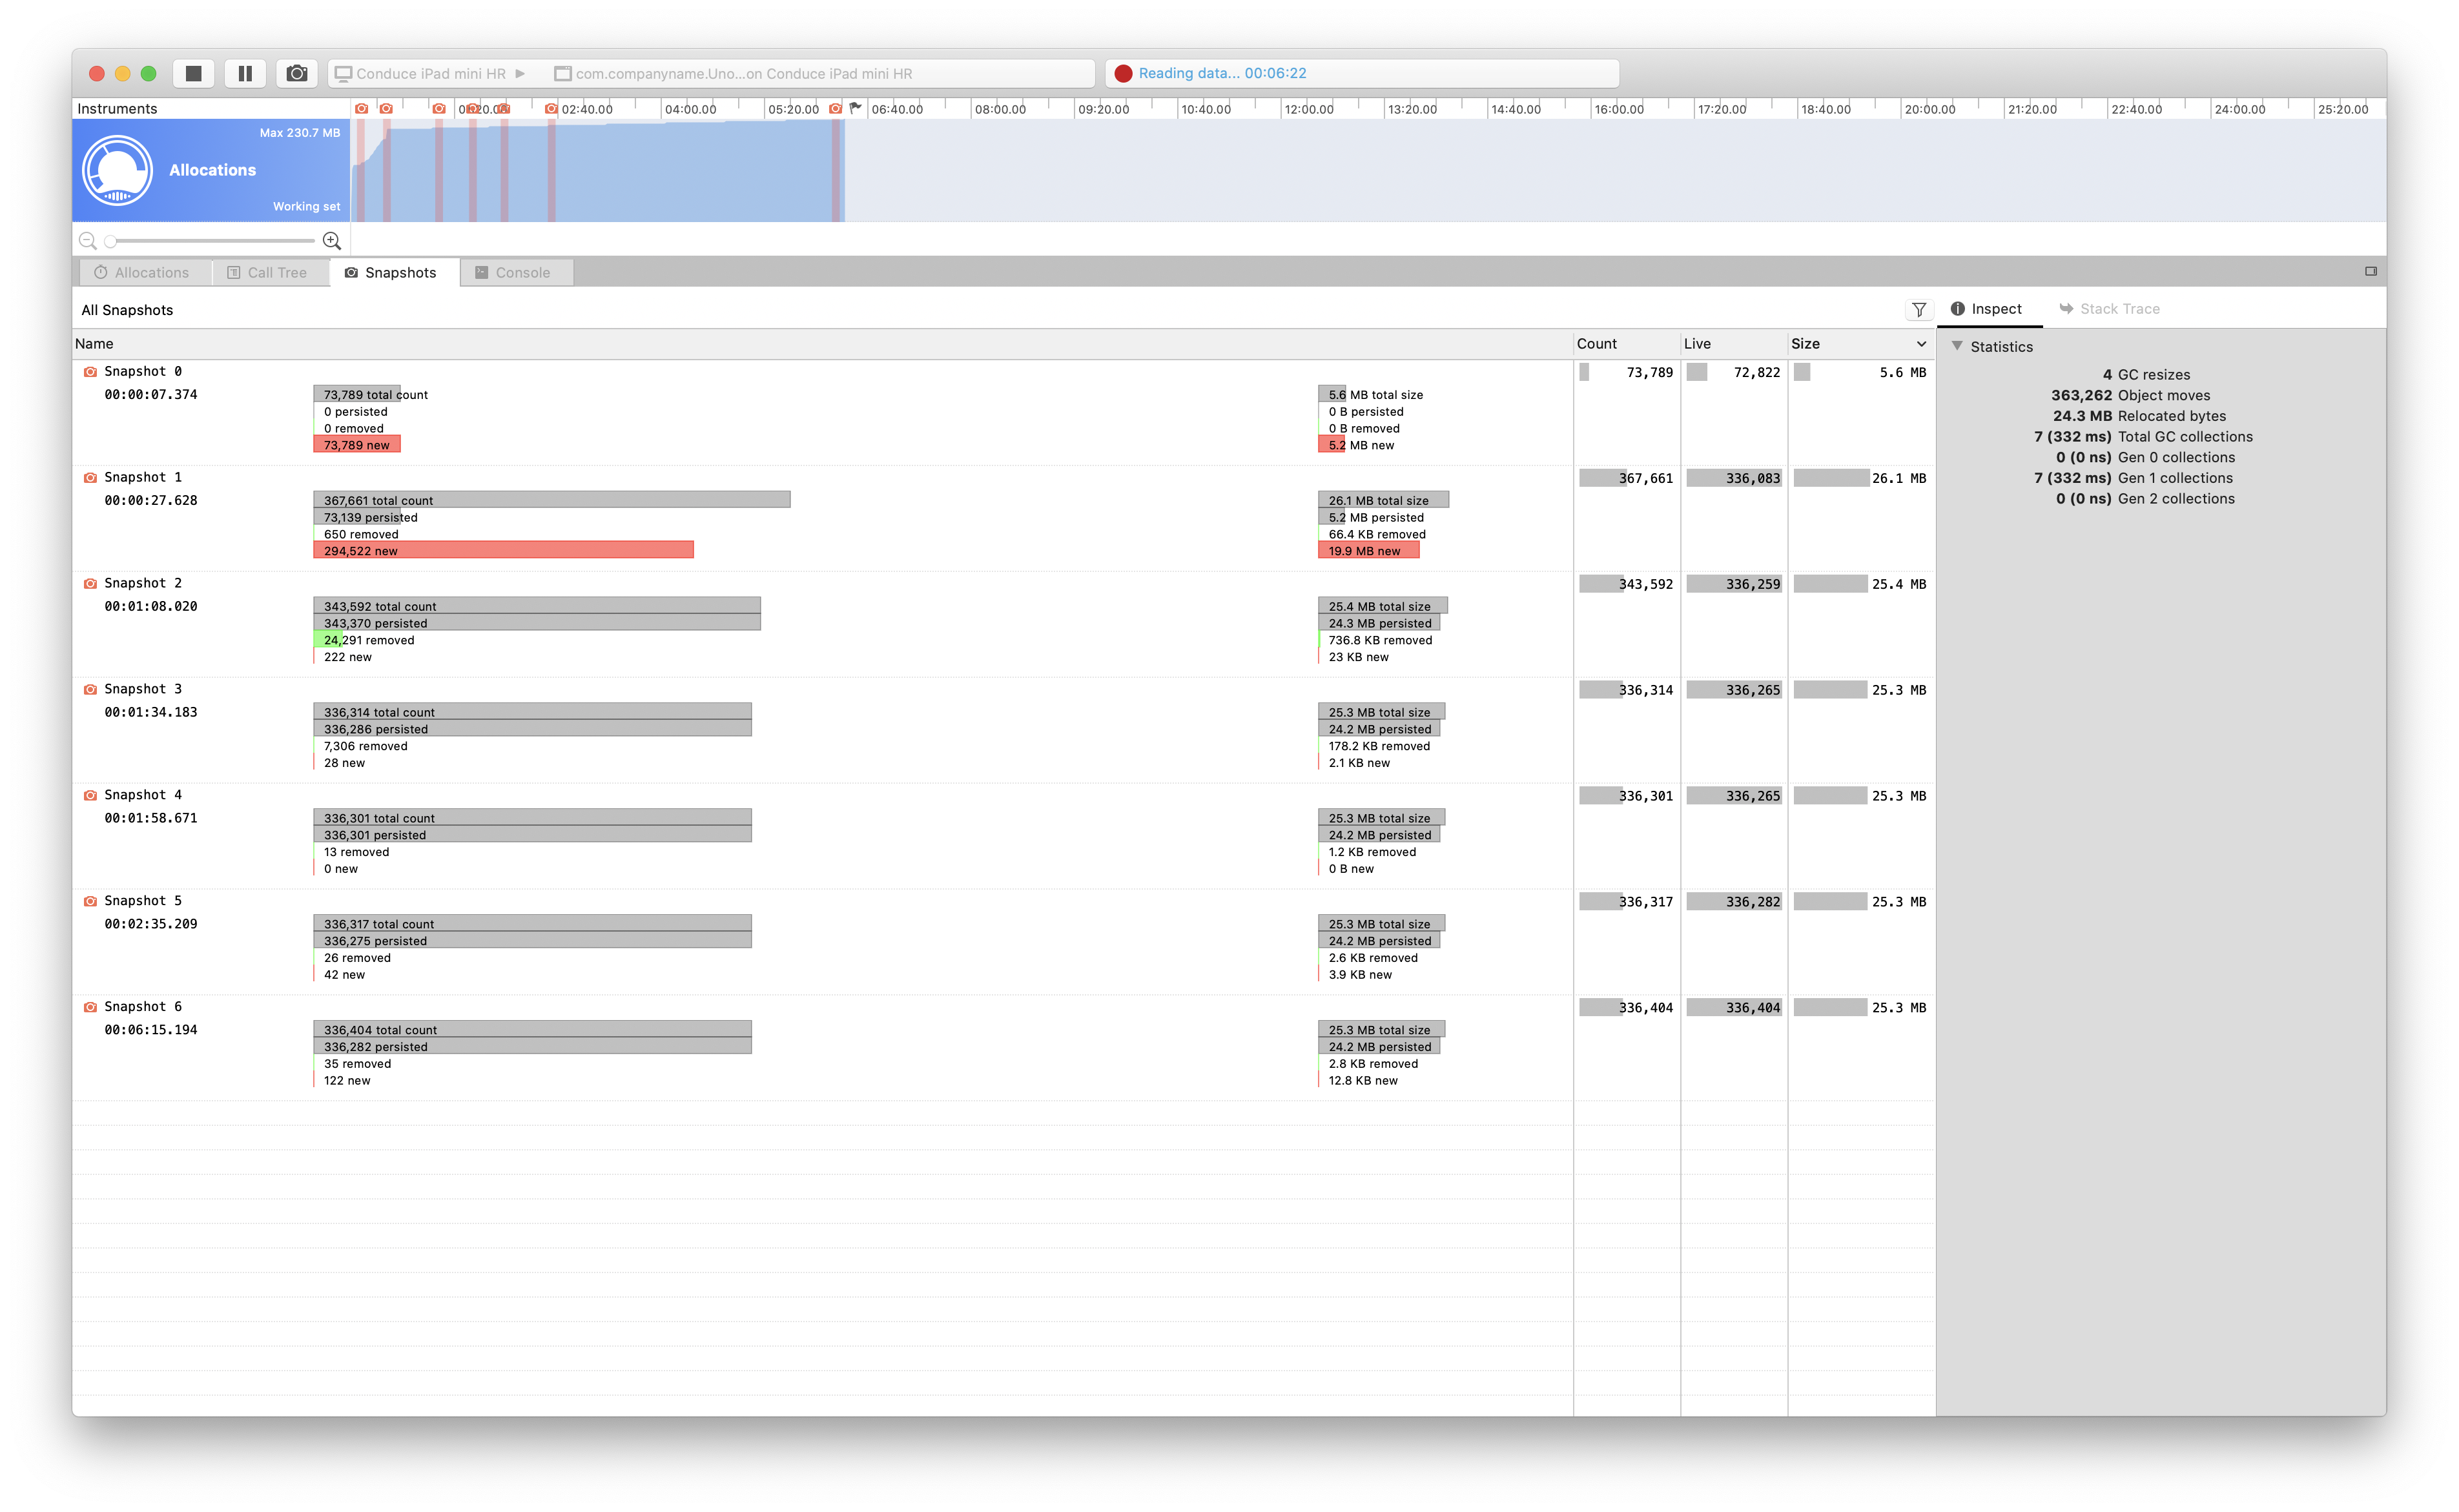Click the Snapshot 6 camera icon

[x=90, y=1008]
